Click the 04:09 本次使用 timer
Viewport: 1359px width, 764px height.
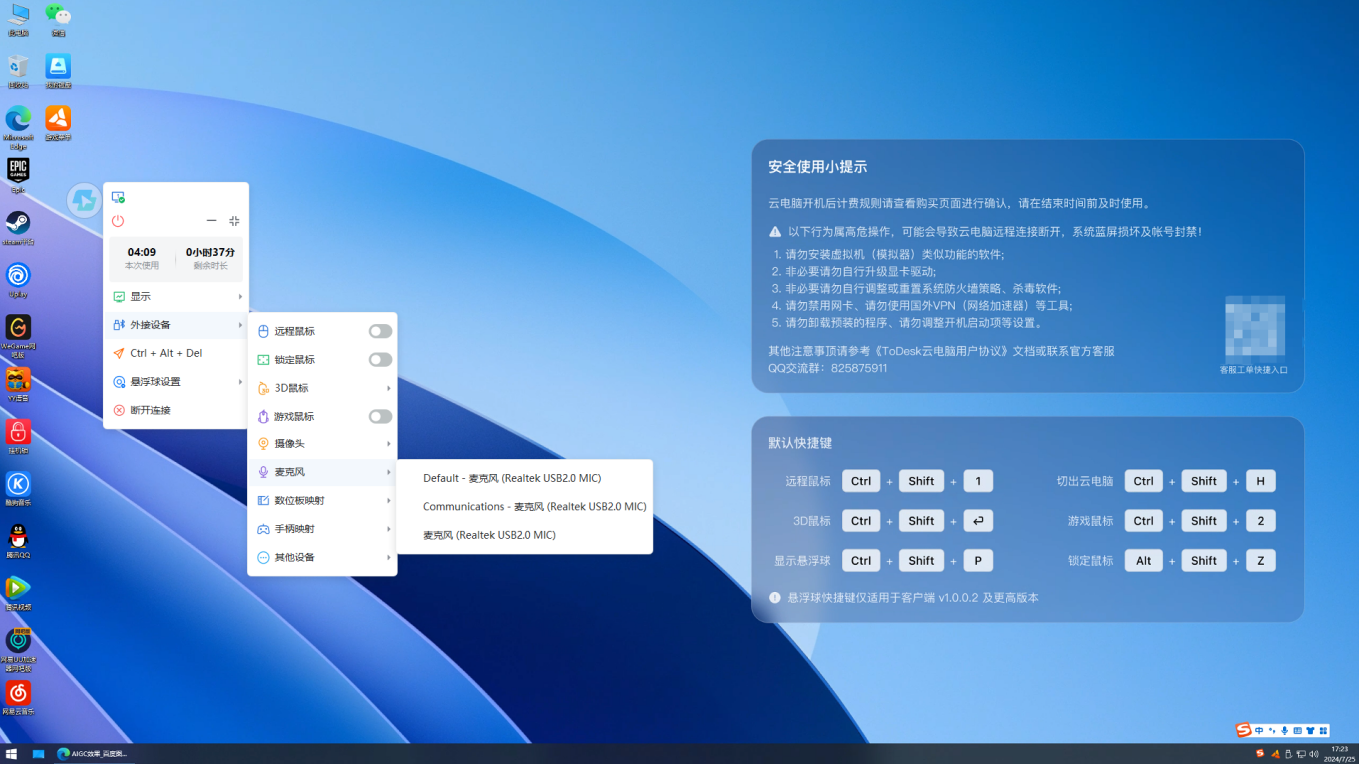click(142, 259)
